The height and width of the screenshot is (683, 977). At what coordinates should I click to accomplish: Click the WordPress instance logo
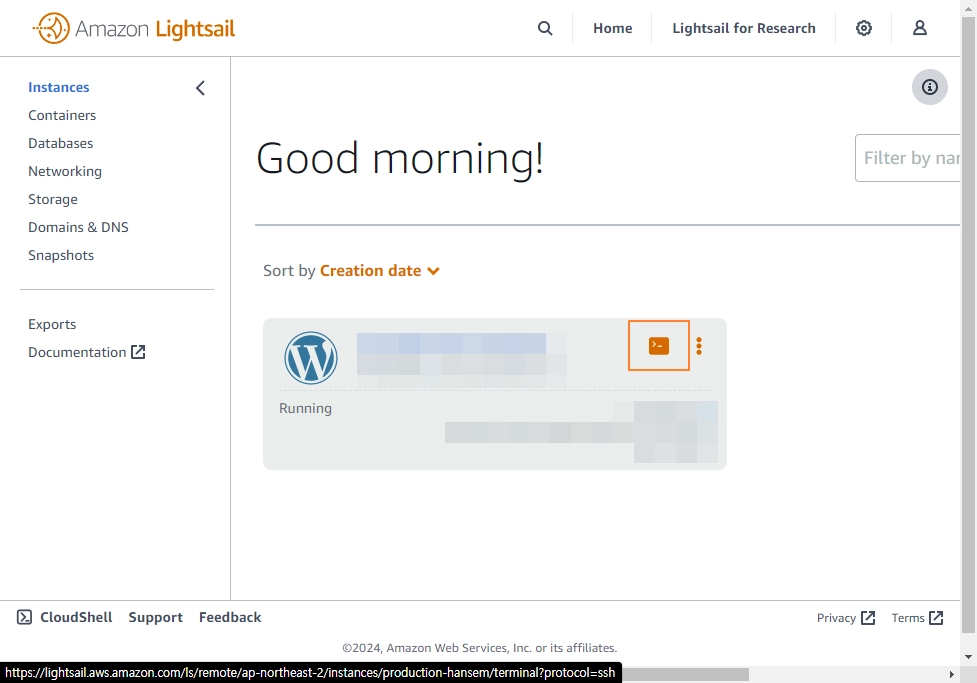click(311, 358)
